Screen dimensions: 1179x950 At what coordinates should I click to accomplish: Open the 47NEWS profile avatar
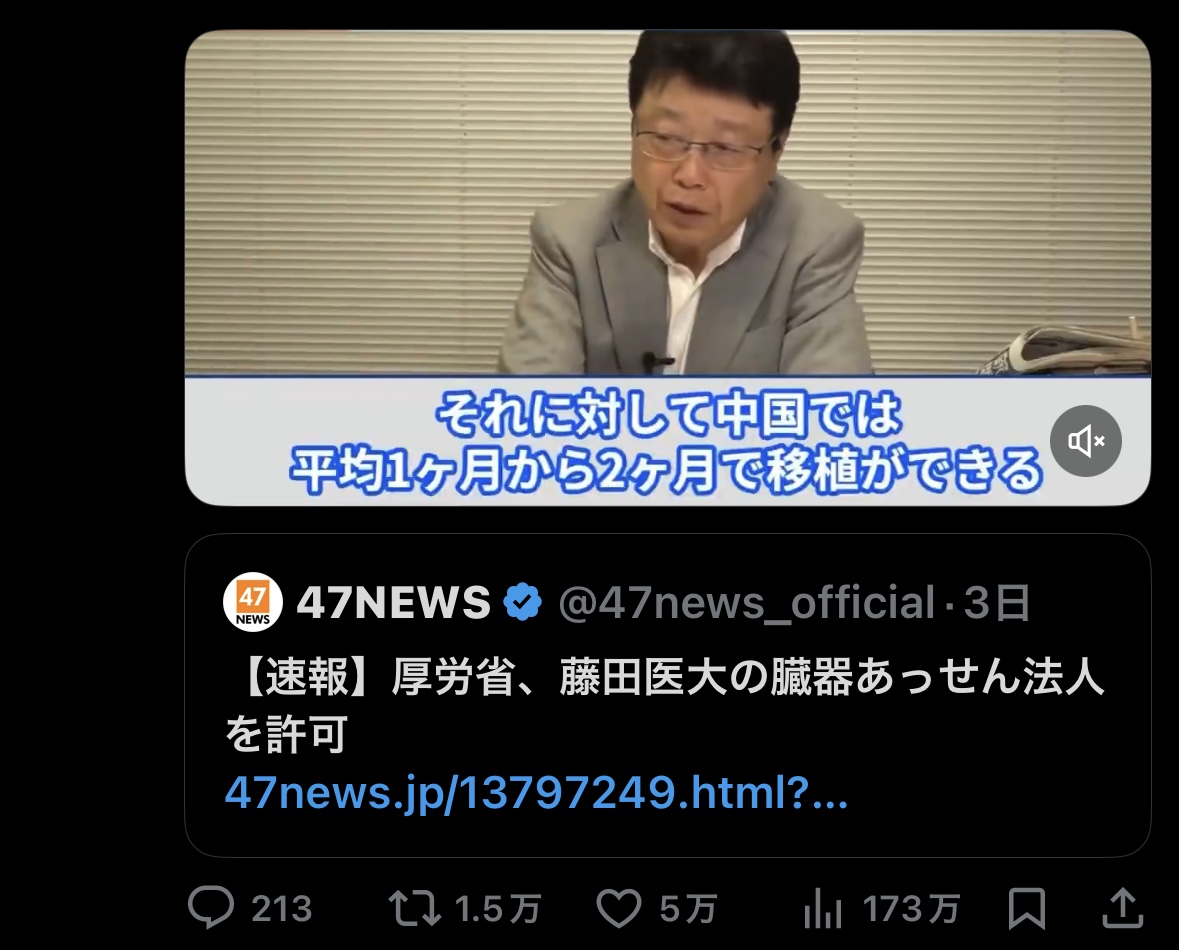tap(253, 602)
